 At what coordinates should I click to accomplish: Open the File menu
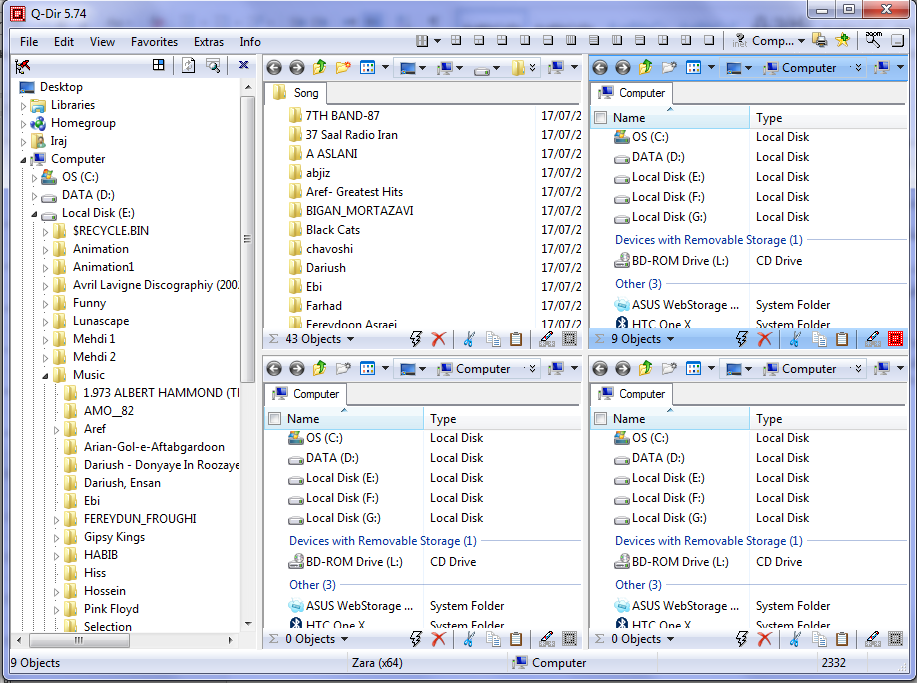[29, 42]
